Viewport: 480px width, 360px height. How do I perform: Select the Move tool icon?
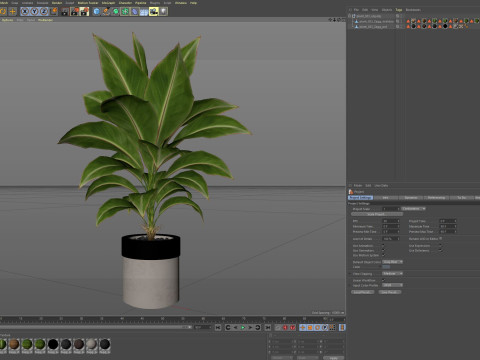click(x=12, y=12)
